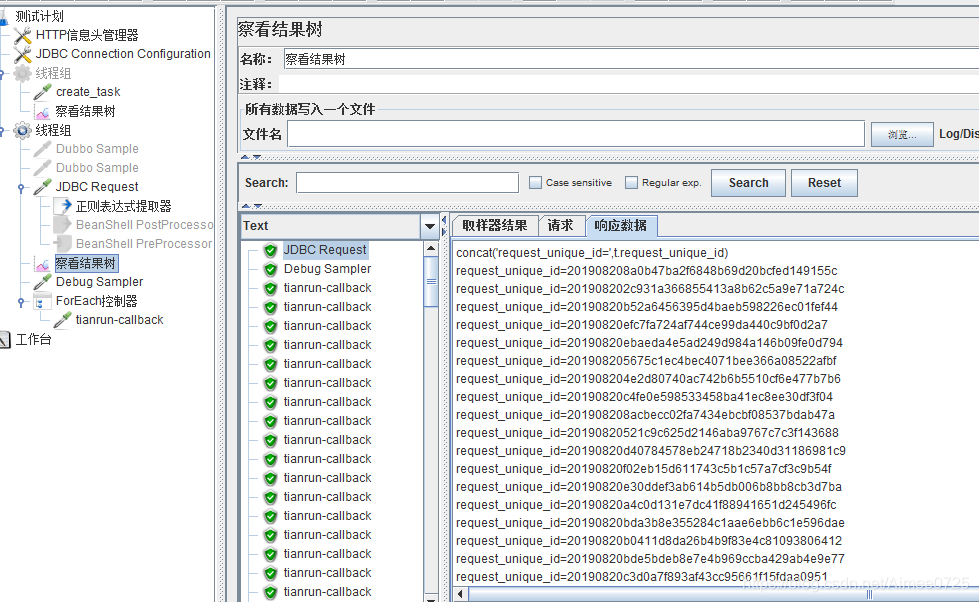Select 测试计划 root node
This screenshot has width=979, height=602.
click(x=39, y=17)
